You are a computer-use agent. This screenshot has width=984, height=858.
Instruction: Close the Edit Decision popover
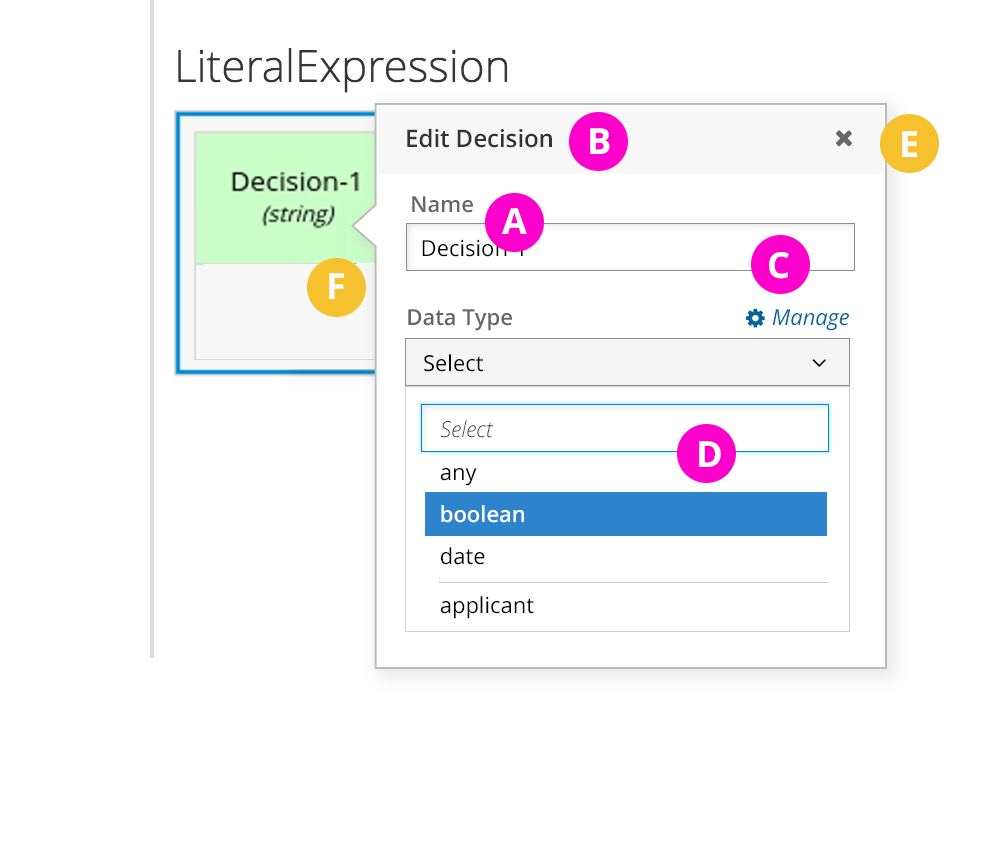[x=844, y=139]
